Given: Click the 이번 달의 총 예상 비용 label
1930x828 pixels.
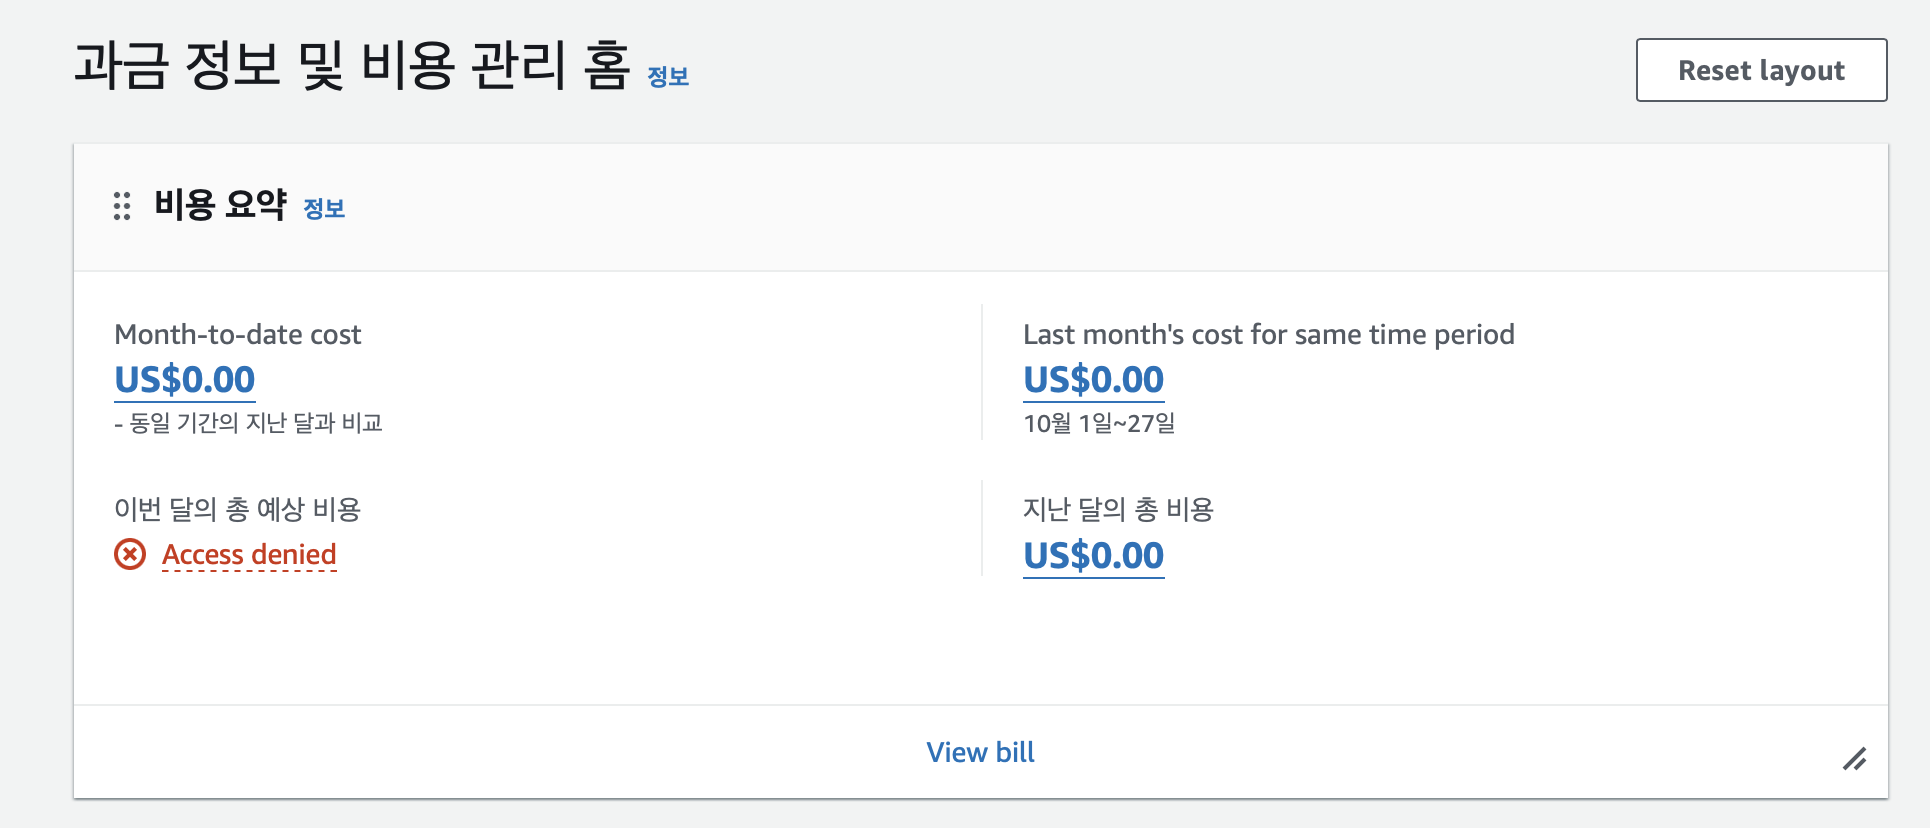Looking at the screenshot, I should click(237, 510).
